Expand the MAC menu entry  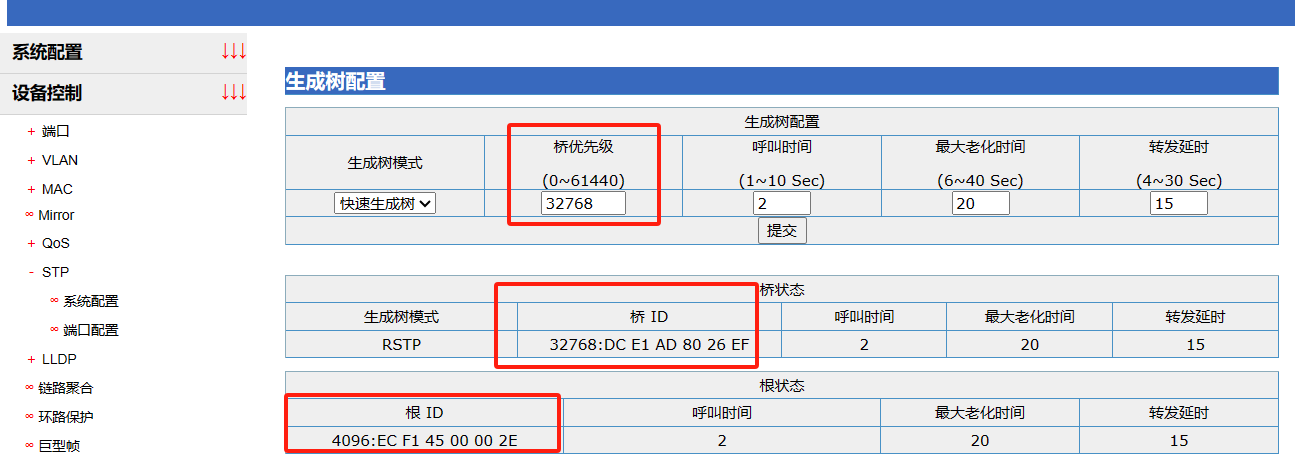[31, 189]
